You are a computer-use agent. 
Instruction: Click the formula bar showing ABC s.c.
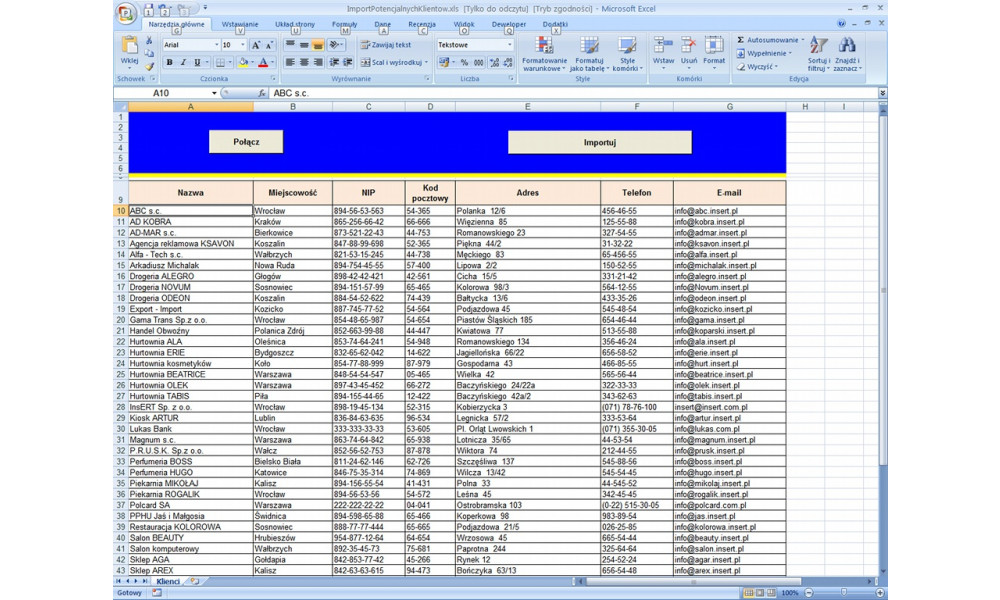pos(573,93)
